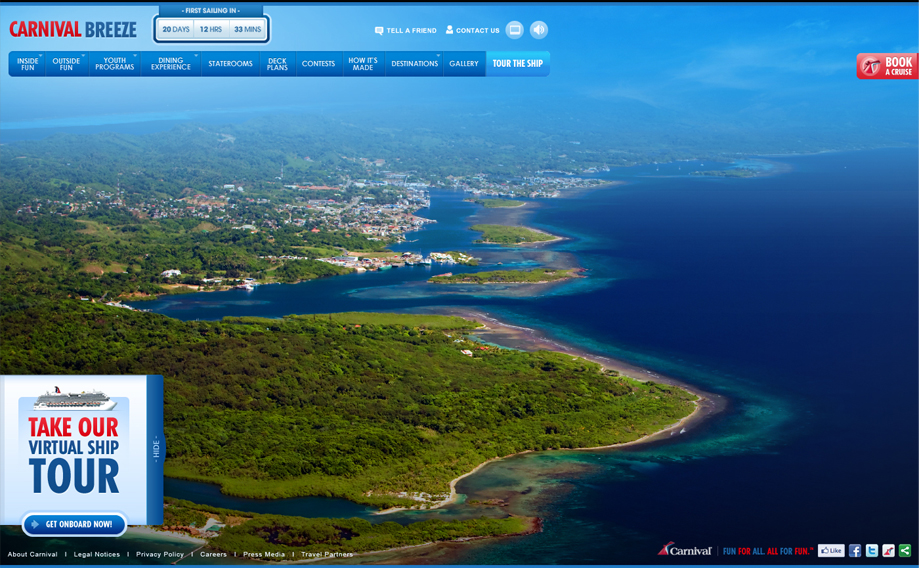Hide the Virtual Ship Tour panel
The height and width of the screenshot is (568, 919).
tap(156, 449)
